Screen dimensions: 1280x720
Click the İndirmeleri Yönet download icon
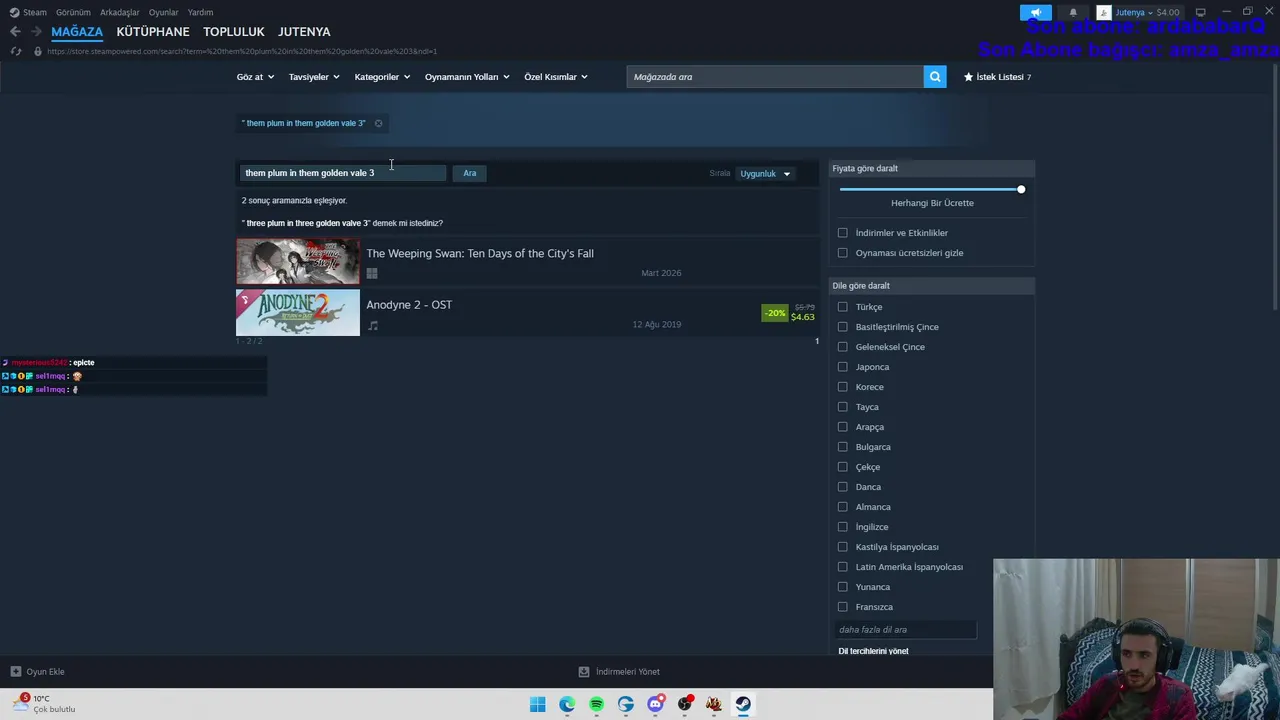584,672
